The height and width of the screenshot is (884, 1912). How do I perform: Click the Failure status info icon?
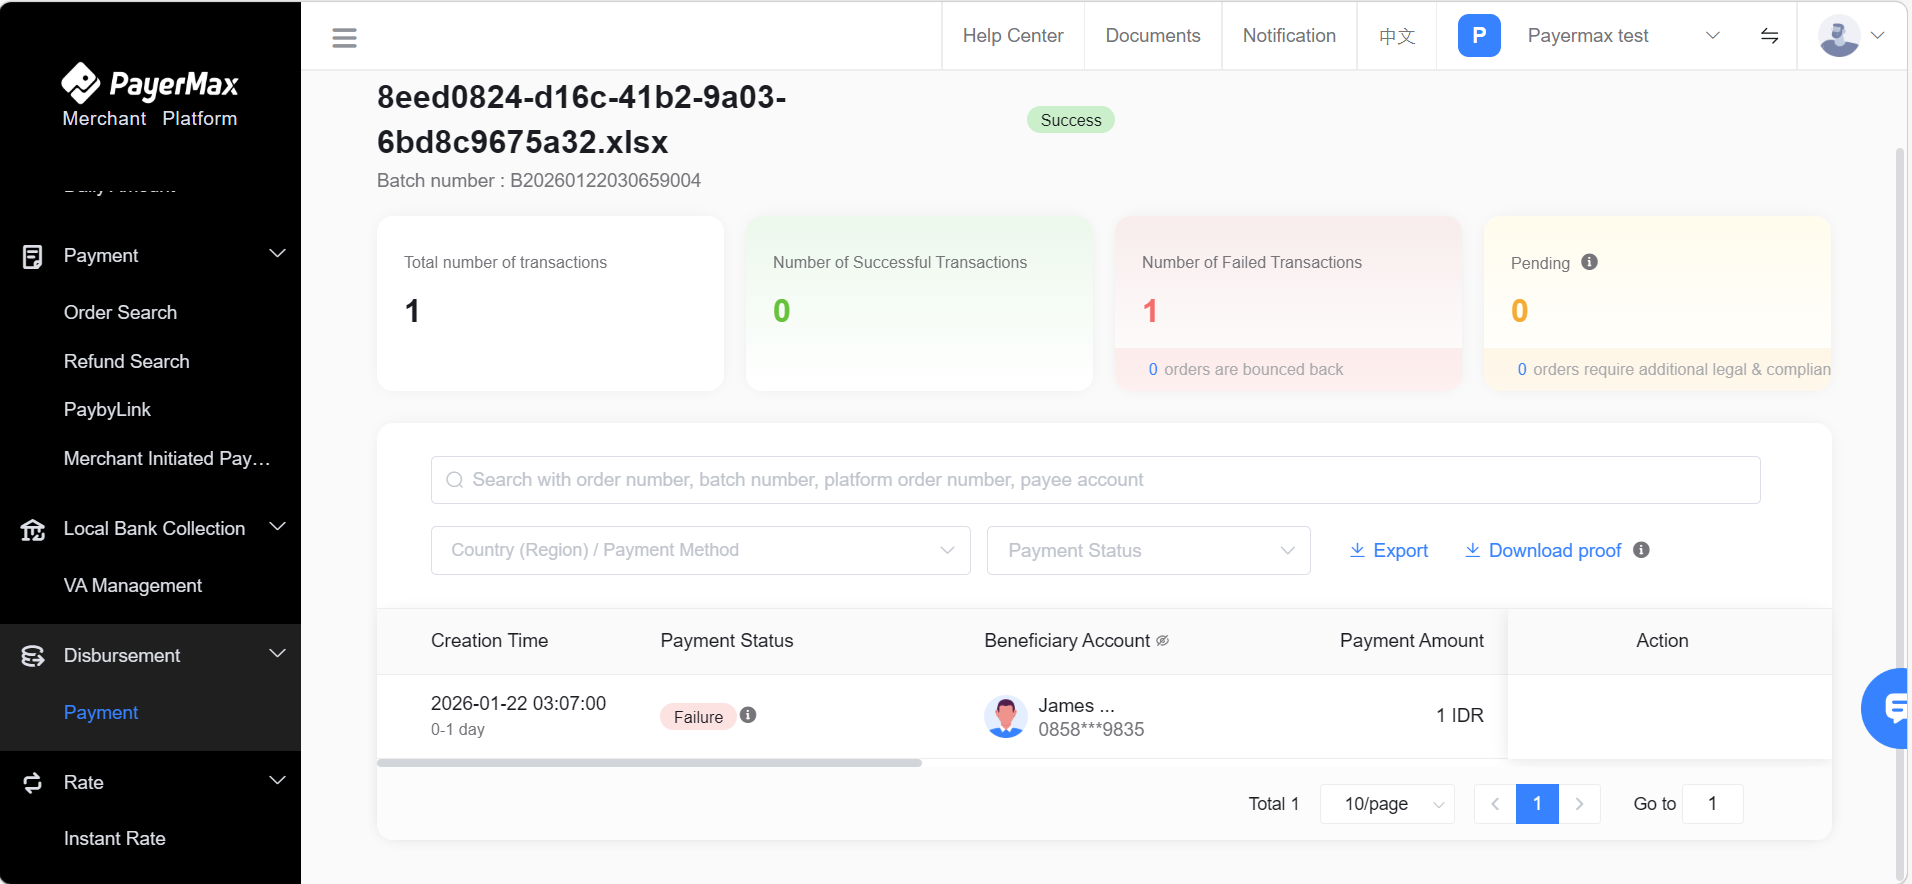[748, 715]
